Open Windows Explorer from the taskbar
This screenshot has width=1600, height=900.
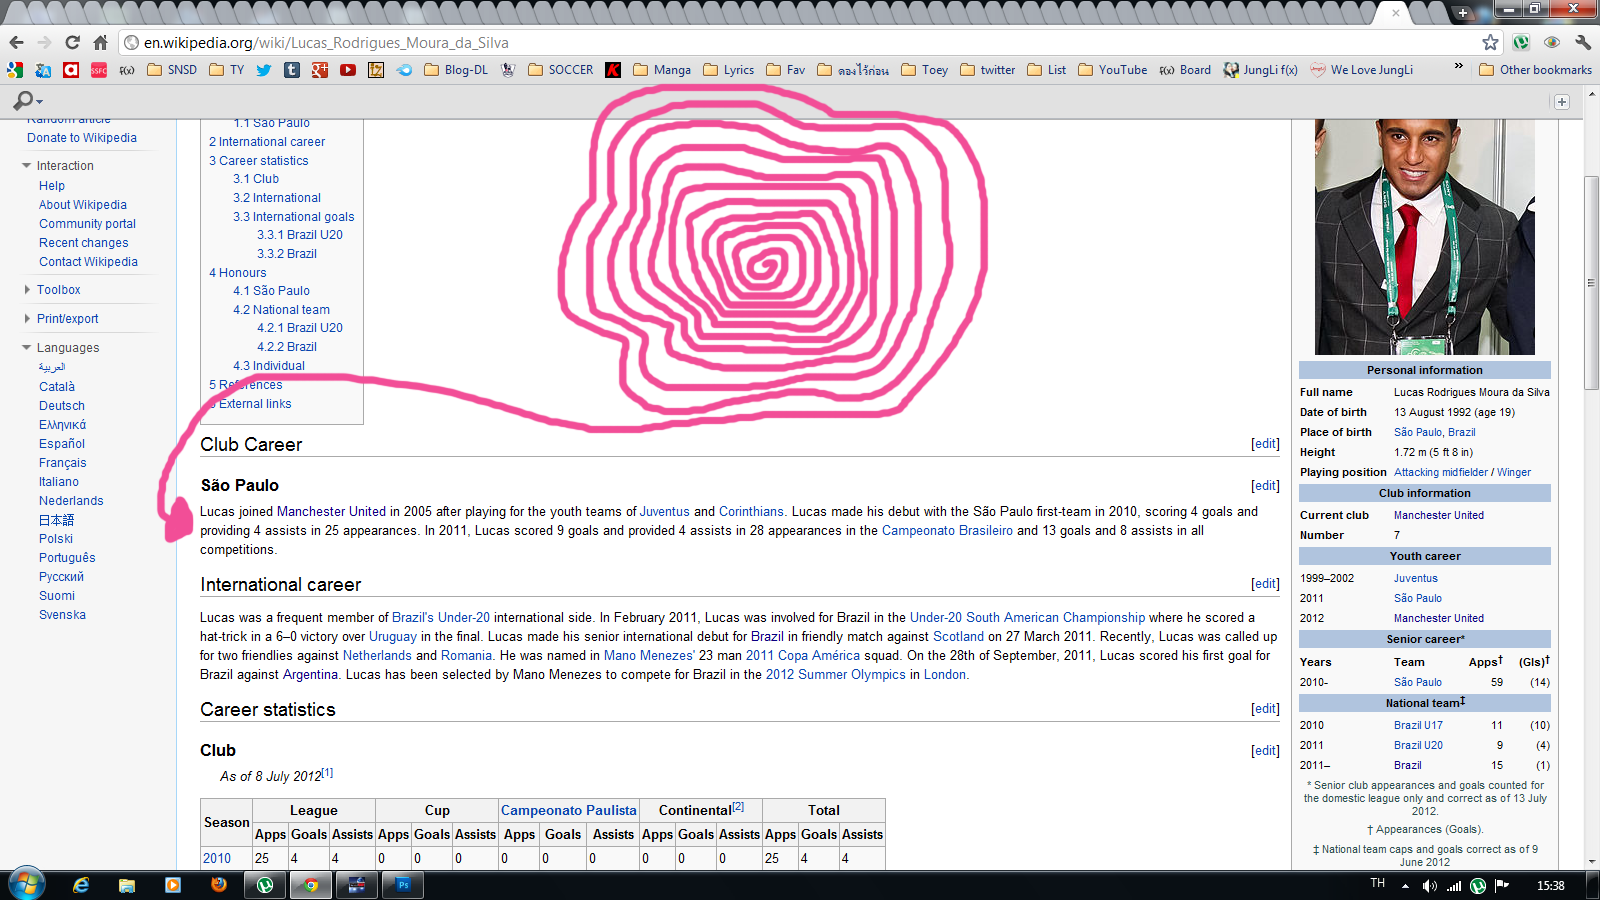click(127, 885)
